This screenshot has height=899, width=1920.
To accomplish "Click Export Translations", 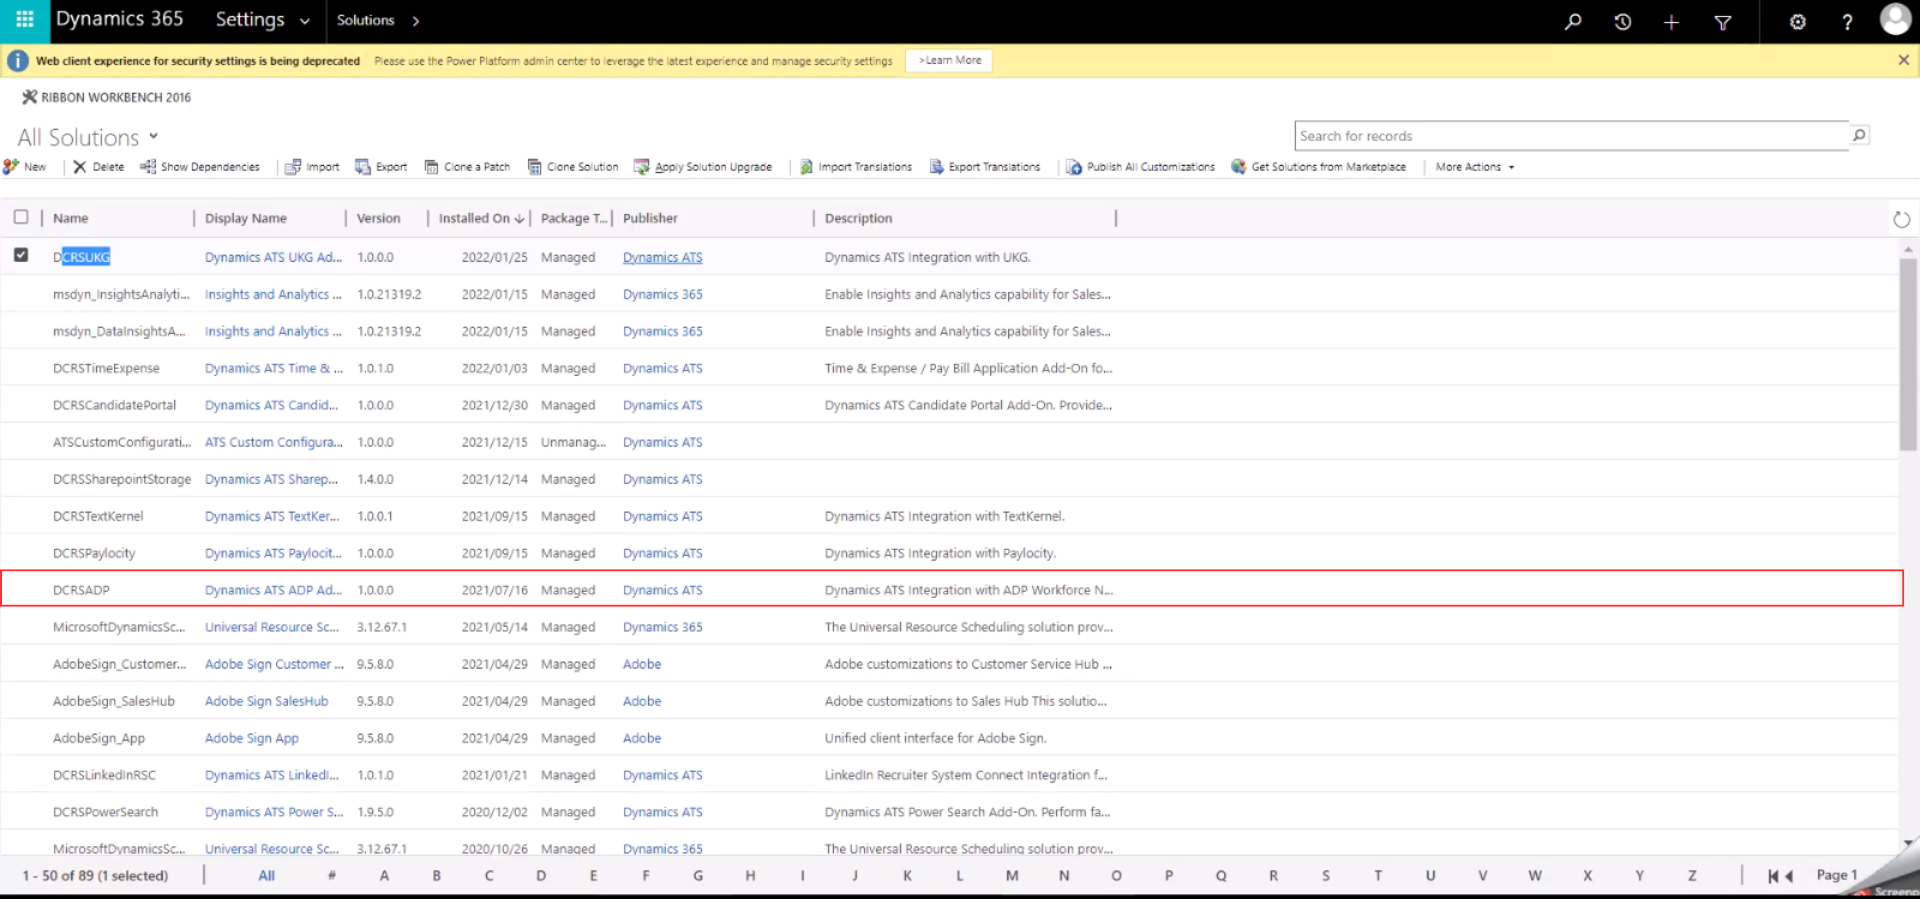I will click(985, 167).
